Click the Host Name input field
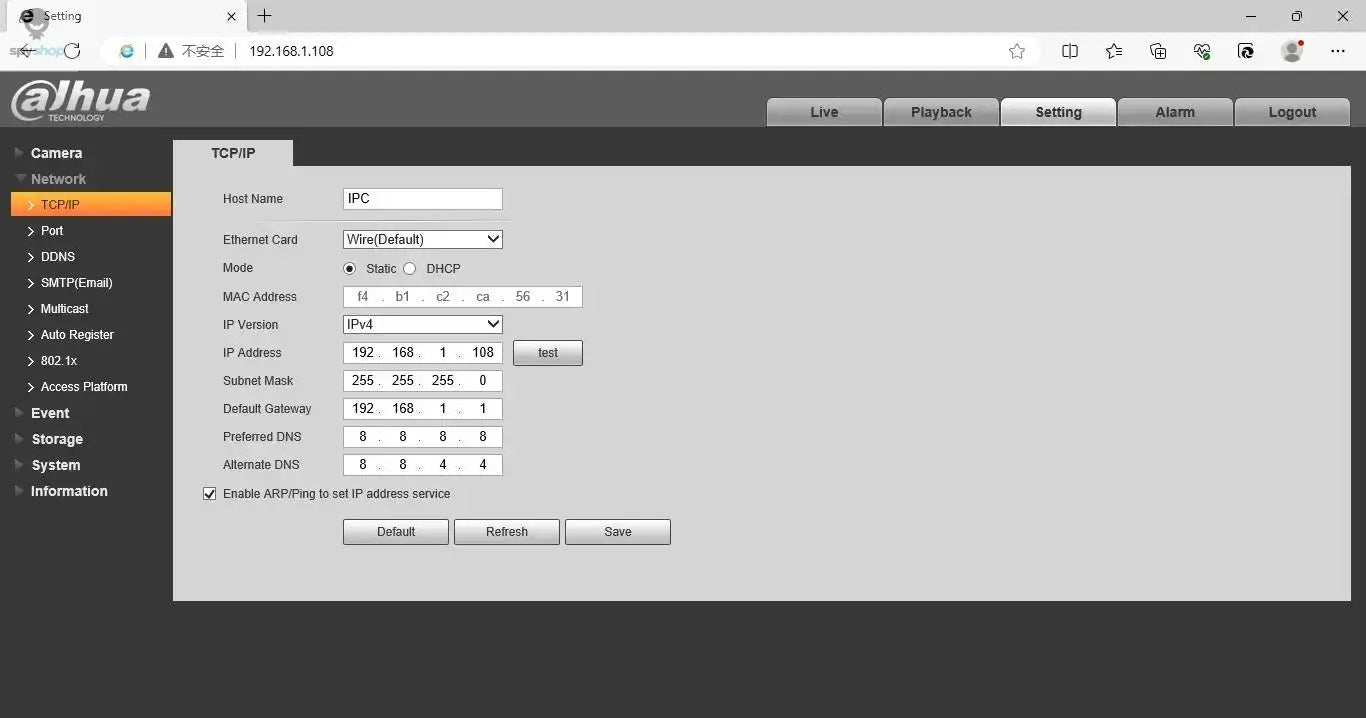 pos(422,199)
